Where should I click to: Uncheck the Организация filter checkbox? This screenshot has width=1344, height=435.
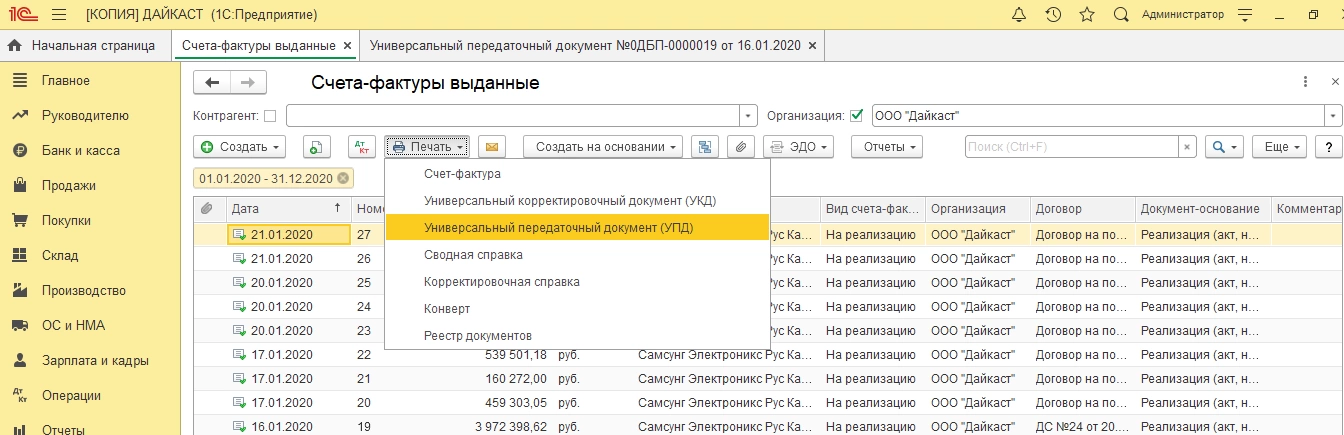856,115
